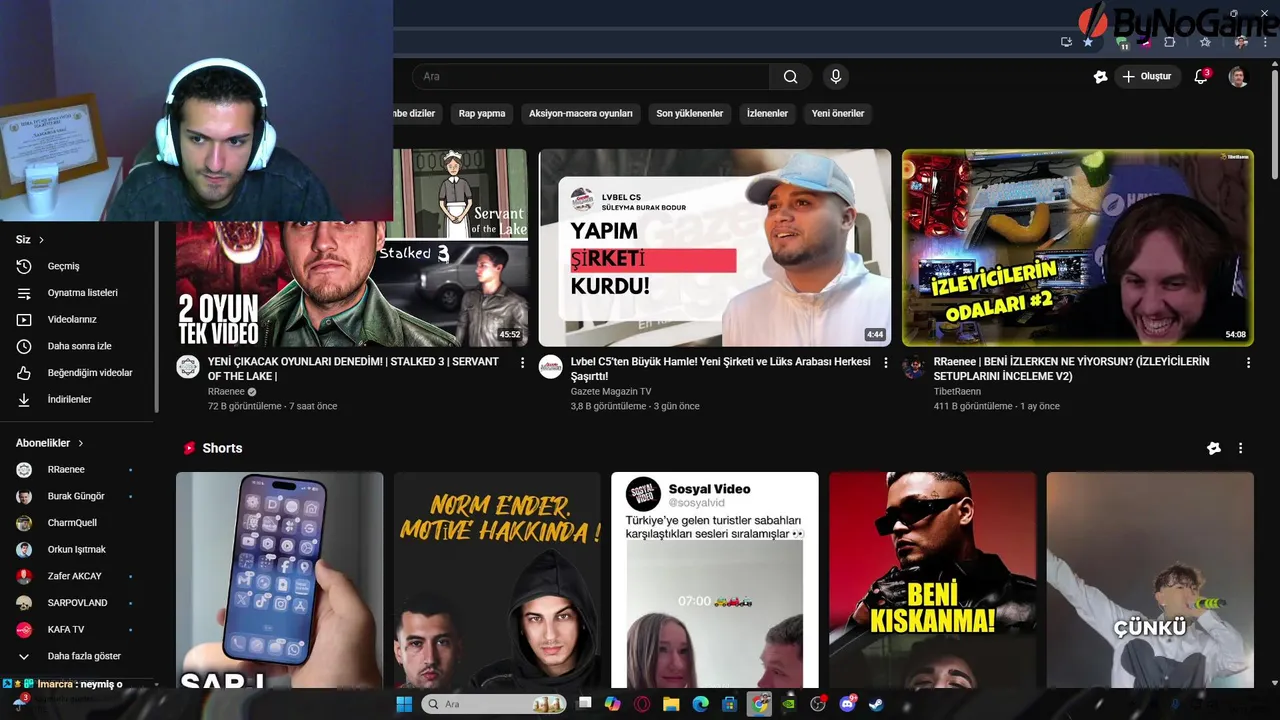Open the SARPOVLAND subscription
The image size is (1280, 720).
[x=78, y=603]
